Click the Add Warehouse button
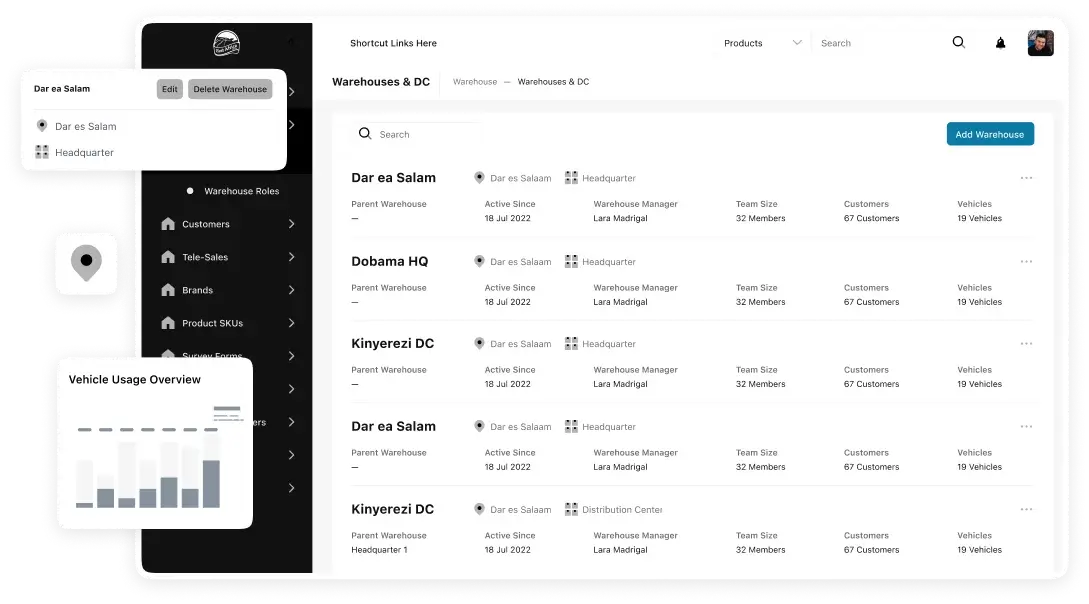The width and height of the screenshot is (1089, 604). [990, 133]
